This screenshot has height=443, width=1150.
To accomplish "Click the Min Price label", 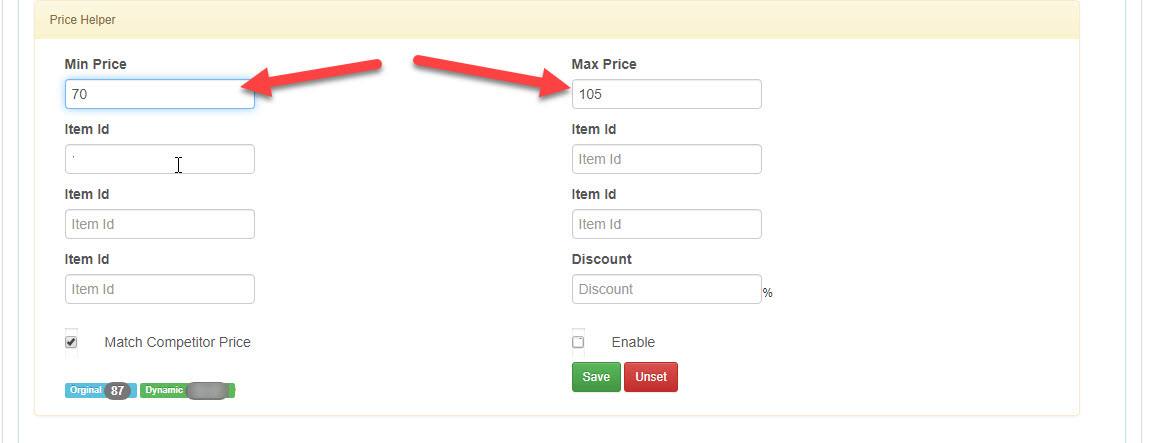I will [95, 65].
